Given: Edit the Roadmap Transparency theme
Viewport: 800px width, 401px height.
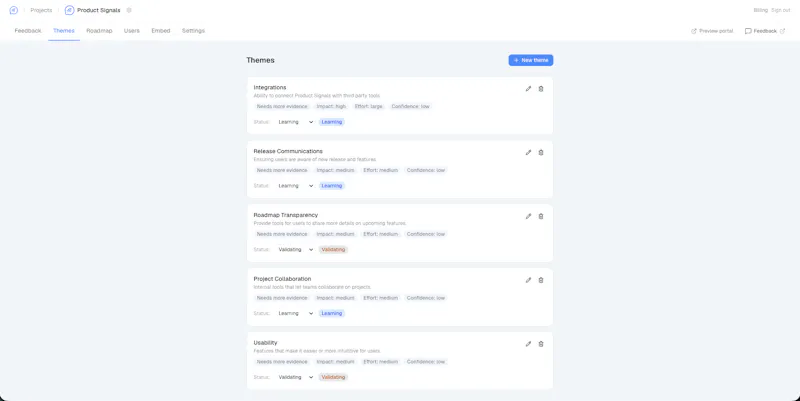Looking at the screenshot, I should [529, 216].
